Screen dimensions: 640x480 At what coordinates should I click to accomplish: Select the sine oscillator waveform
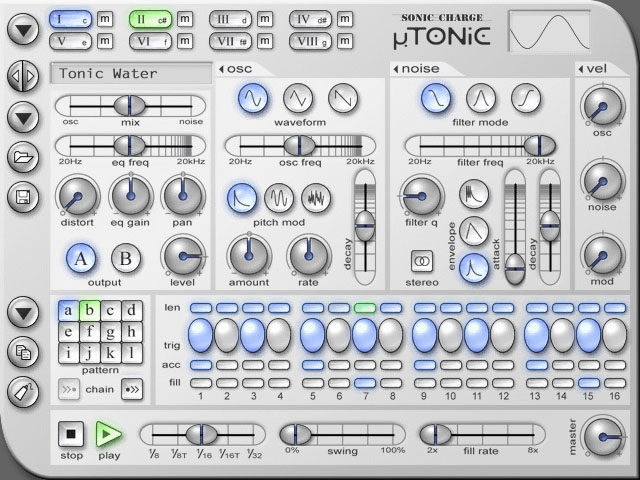pyautogui.click(x=253, y=98)
